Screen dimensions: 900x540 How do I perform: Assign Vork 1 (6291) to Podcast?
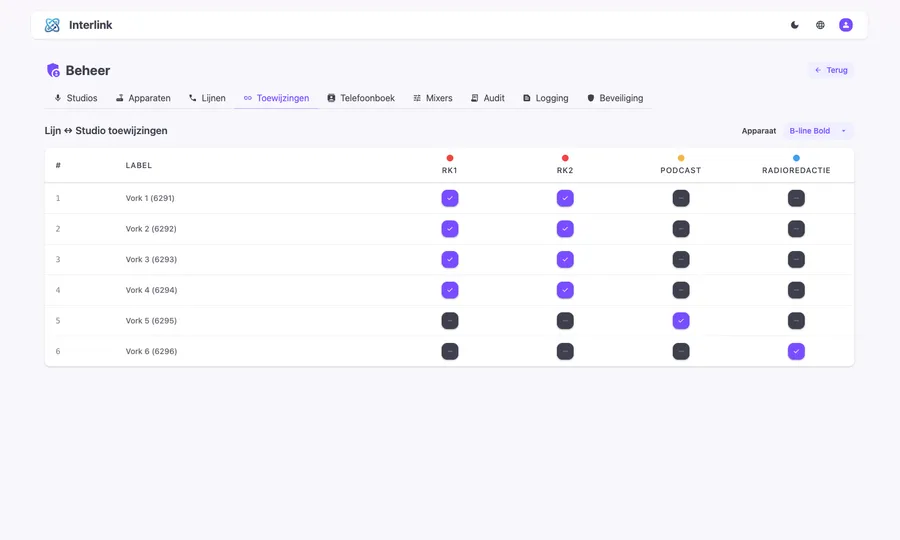pos(681,198)
